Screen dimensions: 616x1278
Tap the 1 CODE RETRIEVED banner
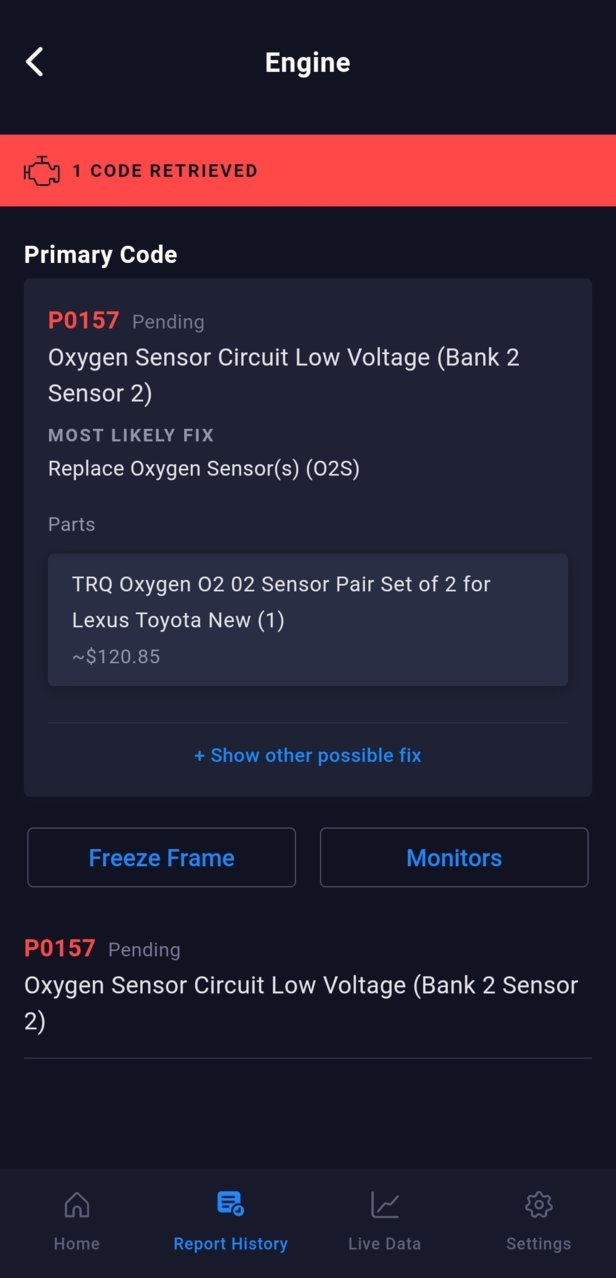308,171
